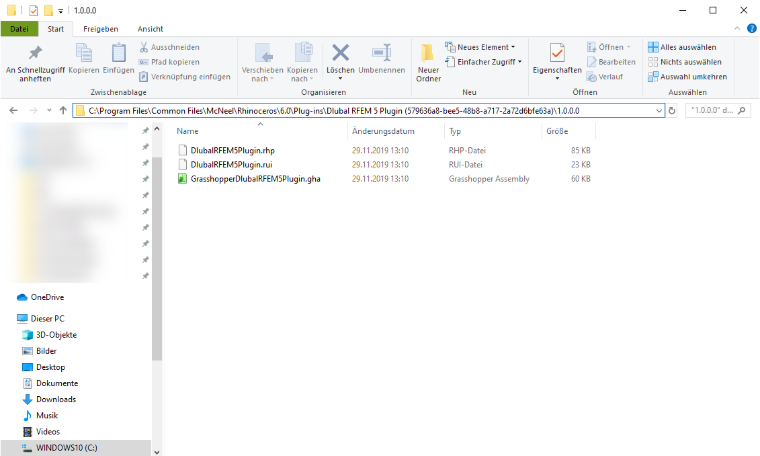Switch to Ansicht ribbon tab
Screen dimensions: 760x456
coord(150,29)
